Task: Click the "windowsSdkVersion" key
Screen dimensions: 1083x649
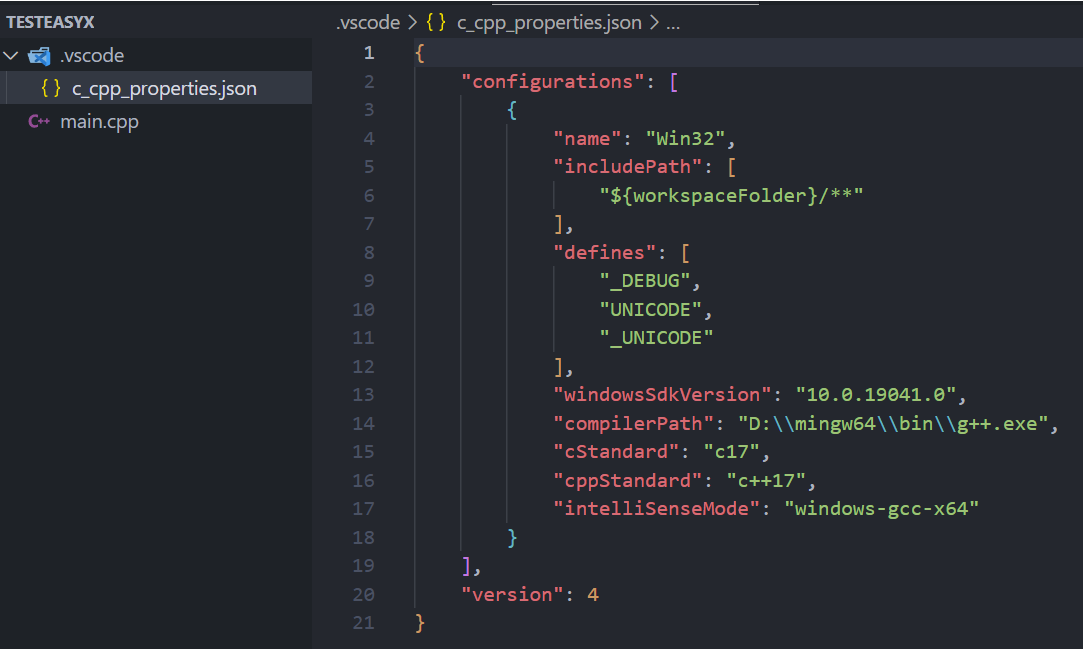Action: click(662, 395)
